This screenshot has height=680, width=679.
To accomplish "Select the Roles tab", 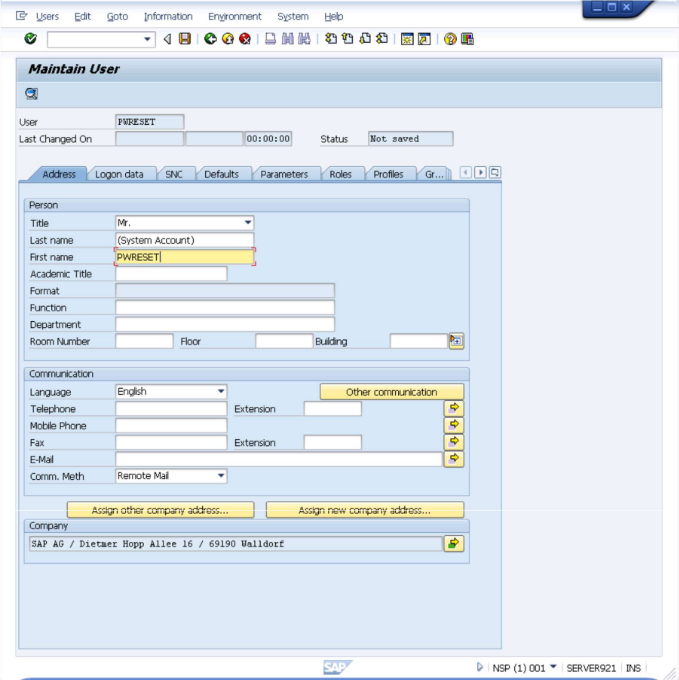I will pos(340,174).
